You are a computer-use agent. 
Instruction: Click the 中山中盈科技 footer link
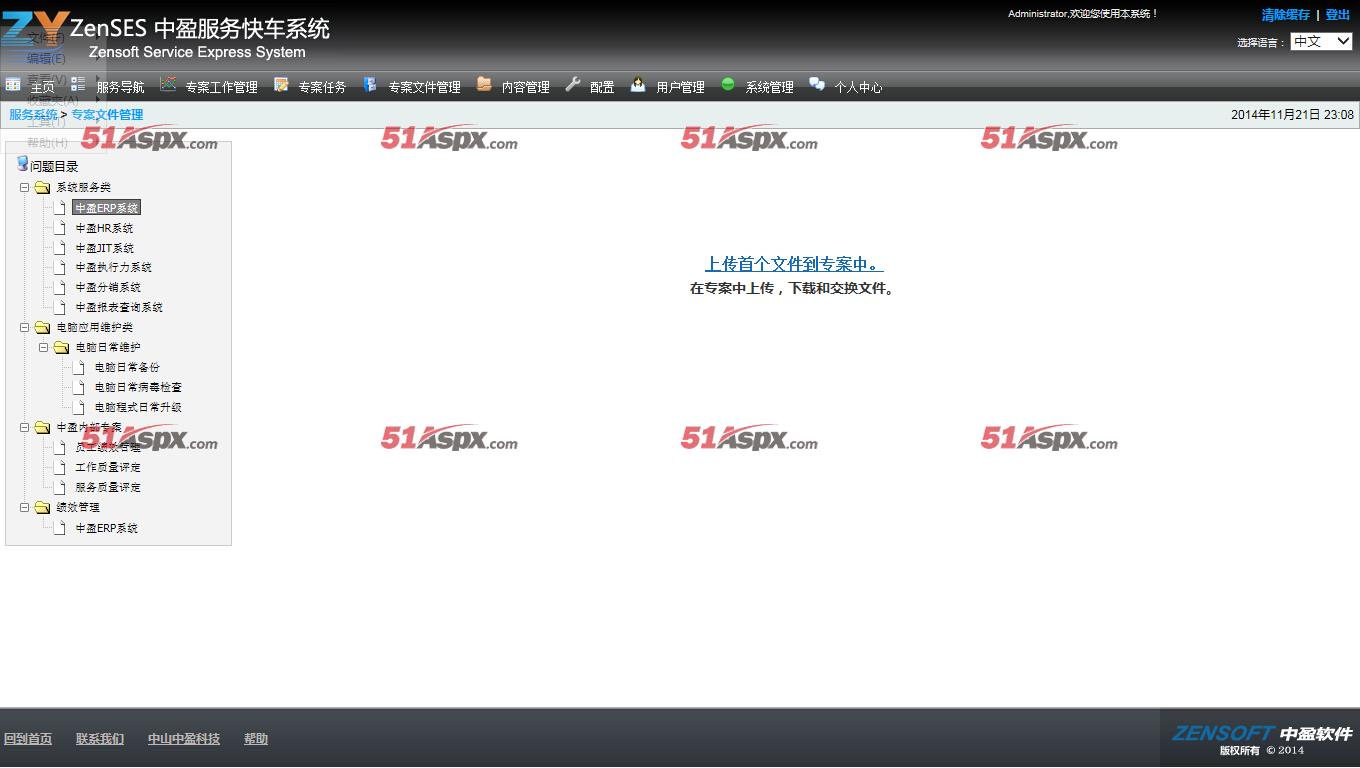coord(184,739)
